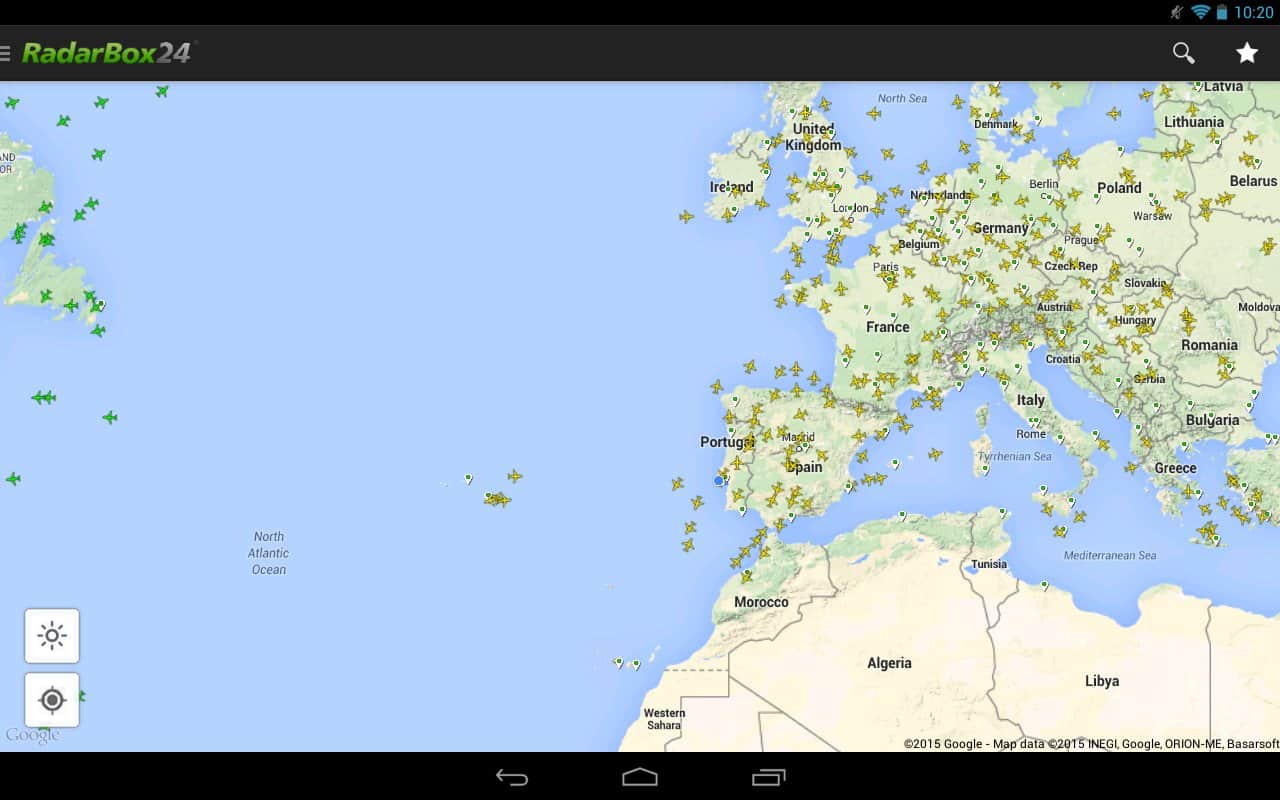Toggle map brightness with sun button
This screenshot has width=1280, height=800.
[52, 636]
